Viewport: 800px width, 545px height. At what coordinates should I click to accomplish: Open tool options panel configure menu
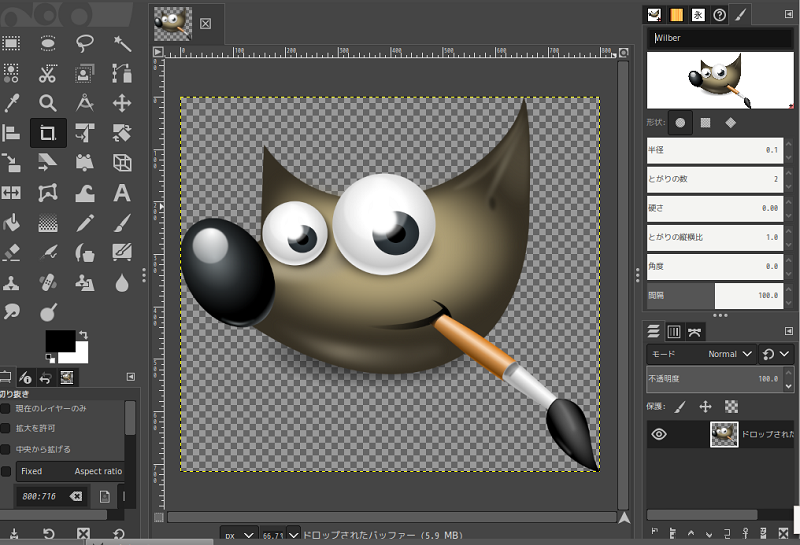[x=131, y=377]
